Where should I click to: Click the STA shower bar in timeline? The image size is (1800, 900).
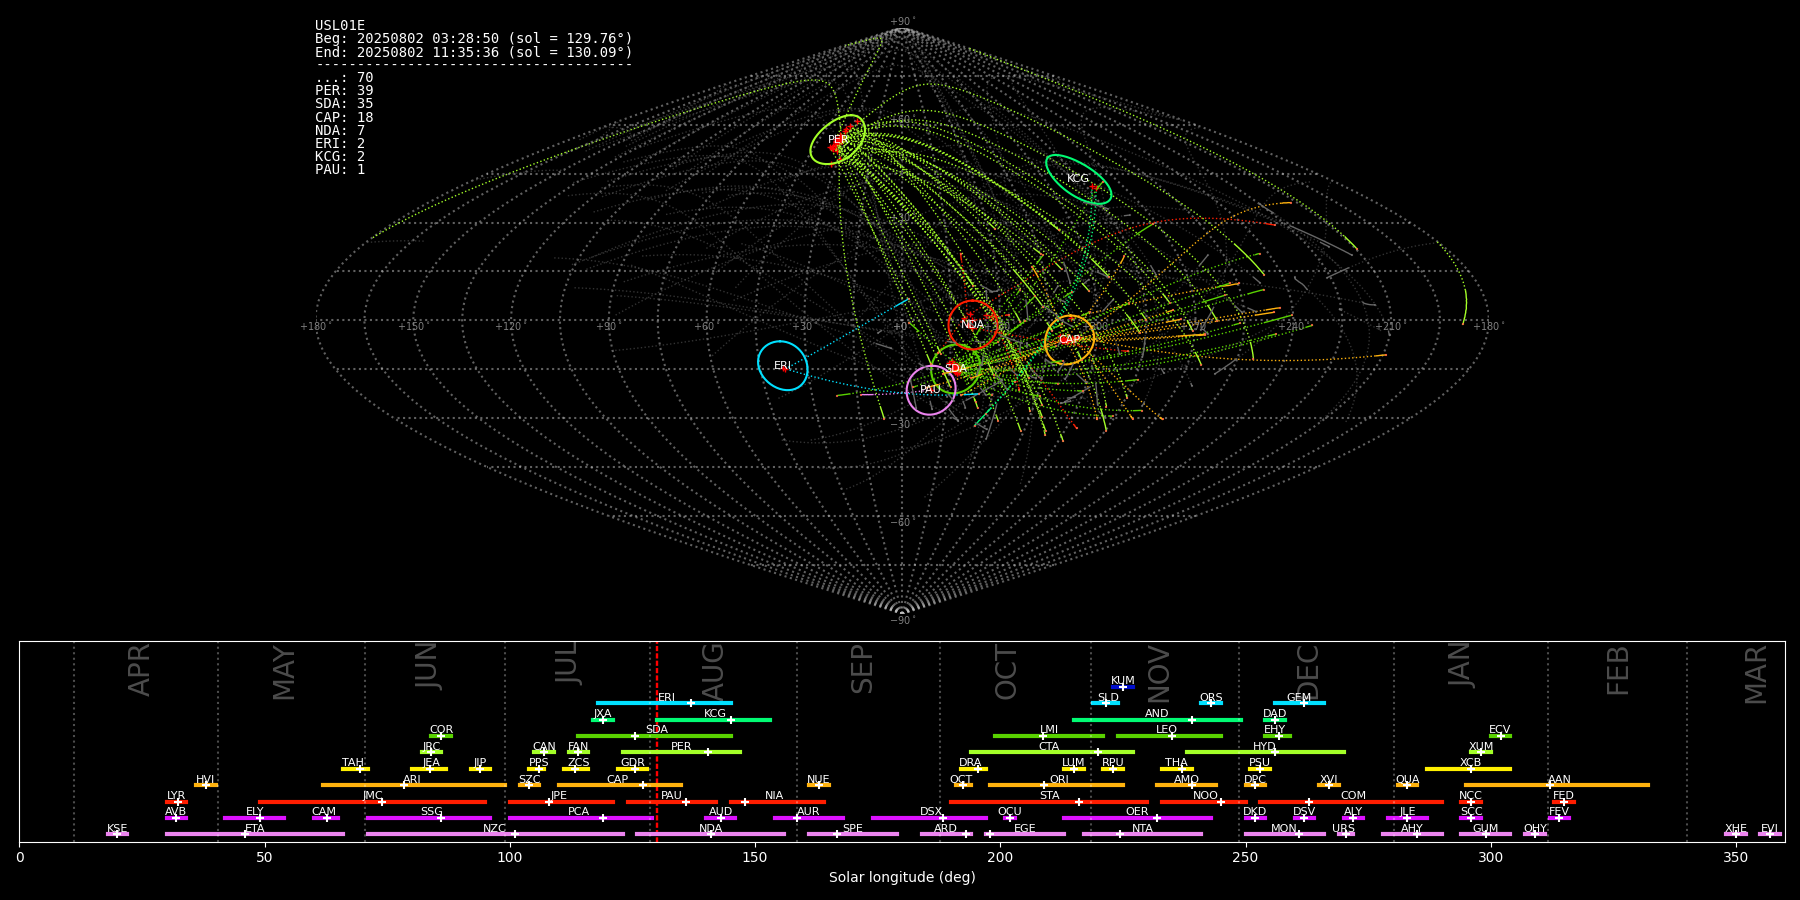1049,802
